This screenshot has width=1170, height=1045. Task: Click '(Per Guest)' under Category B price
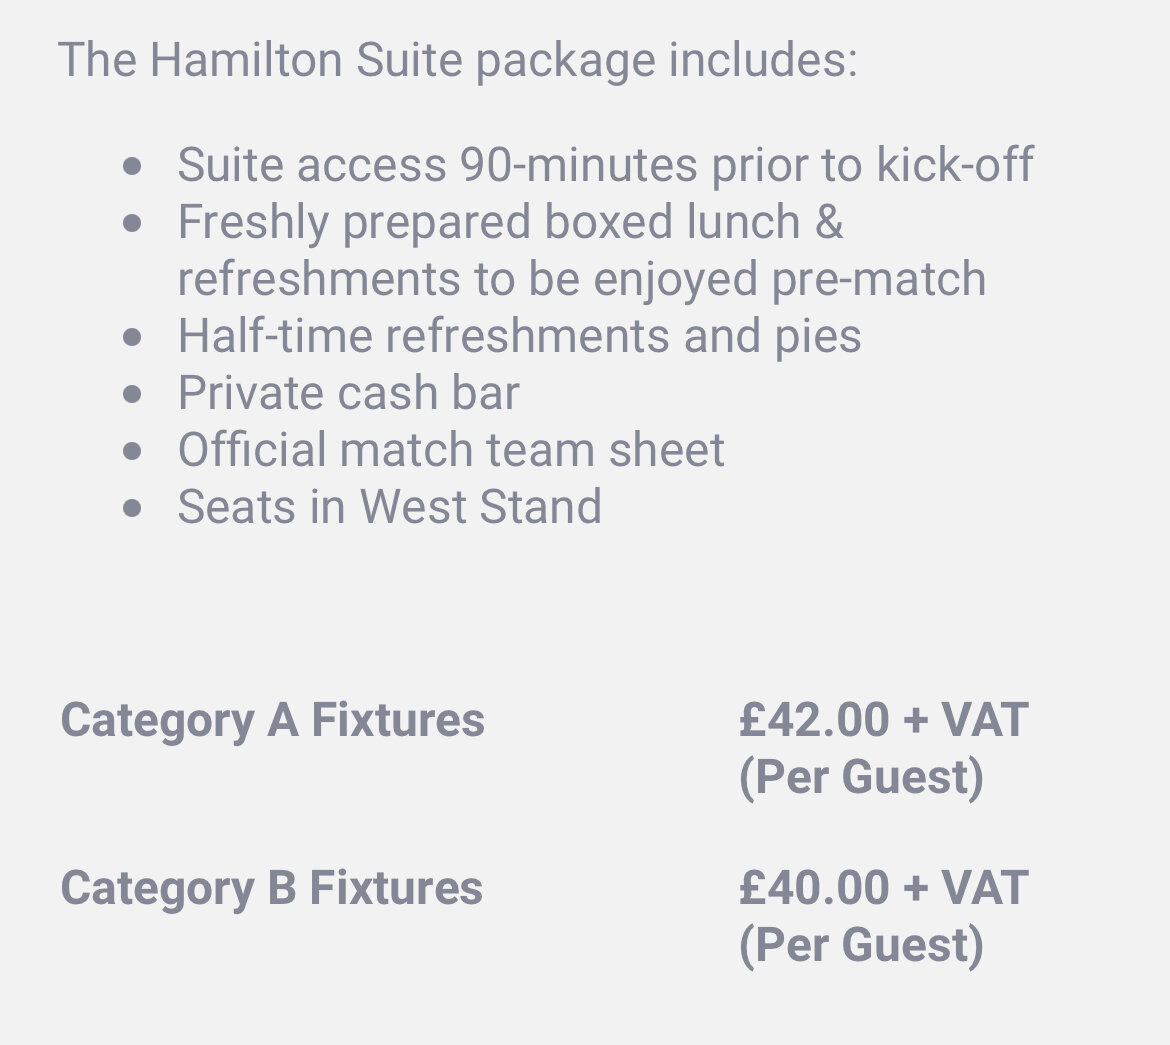[861, 946]
